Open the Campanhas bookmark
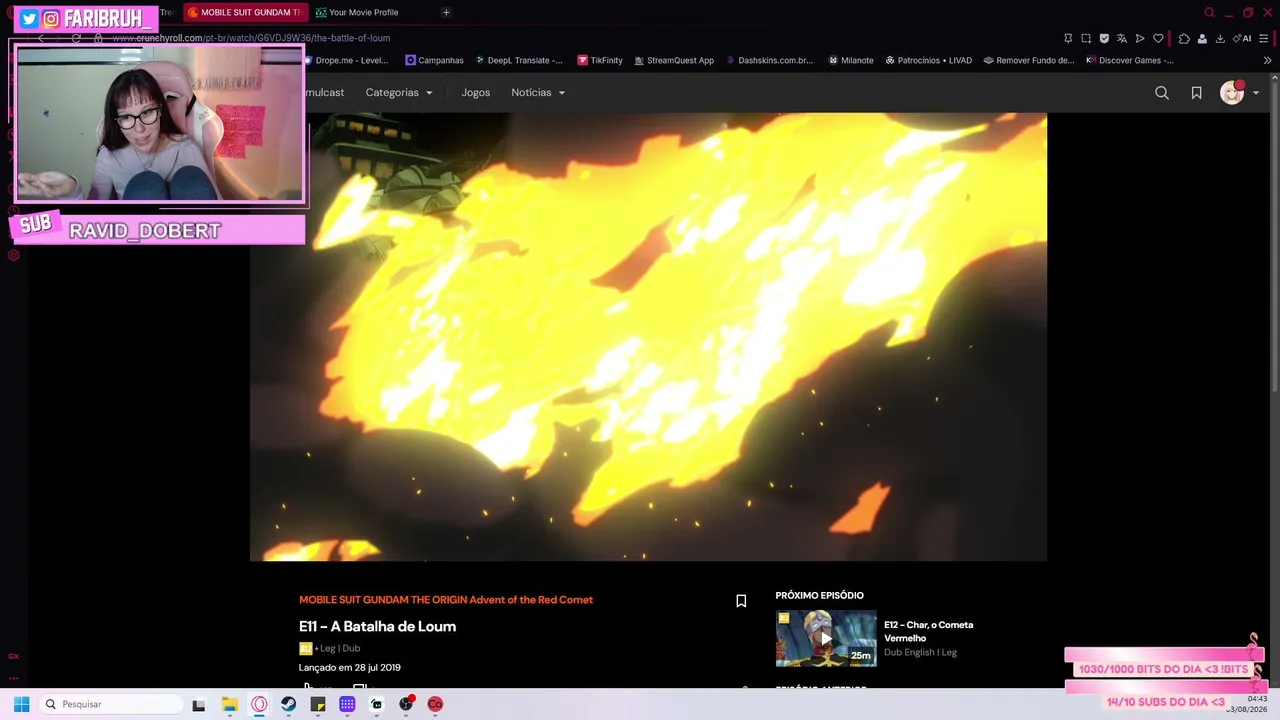This screenshot has height=720, width=1280. click(434, 60)
